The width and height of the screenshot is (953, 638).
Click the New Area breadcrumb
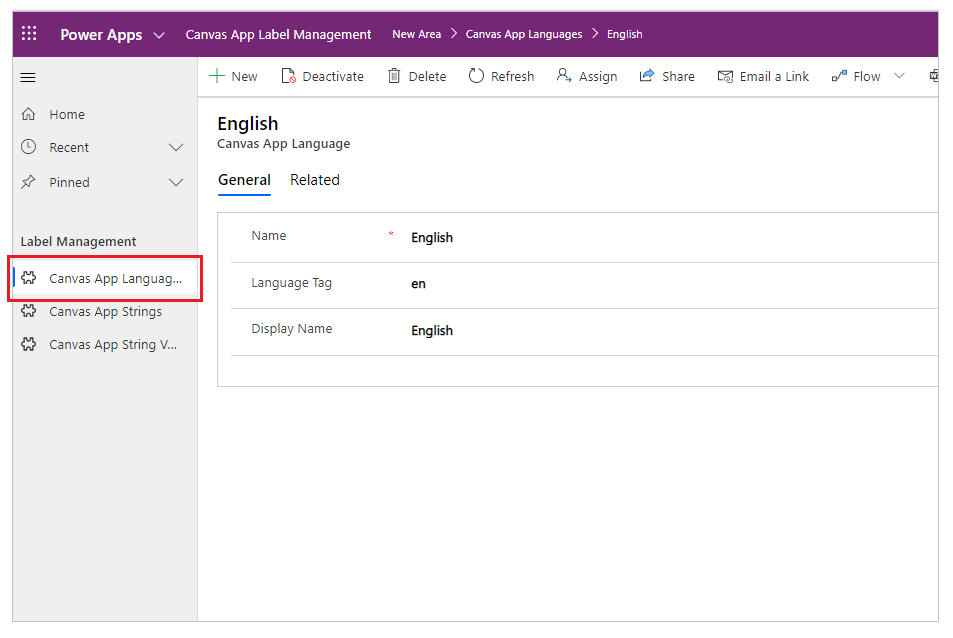[416, 35]
